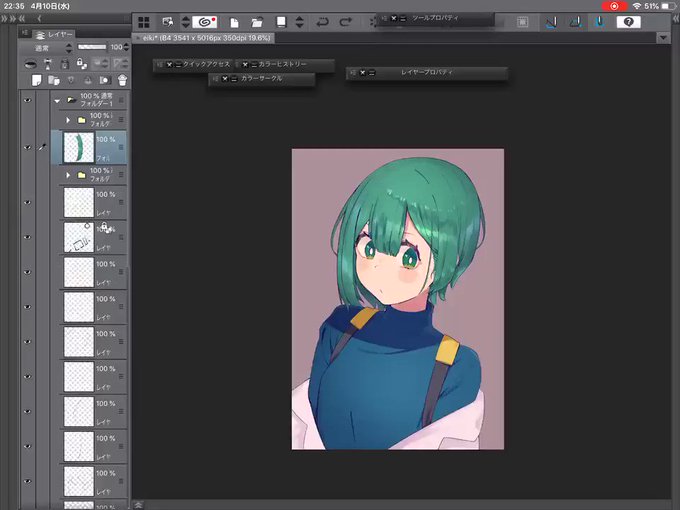This screenshot has width=680, height=510.
Task: Expand the subfolder below the selected layer
Action: click(68, 175)
